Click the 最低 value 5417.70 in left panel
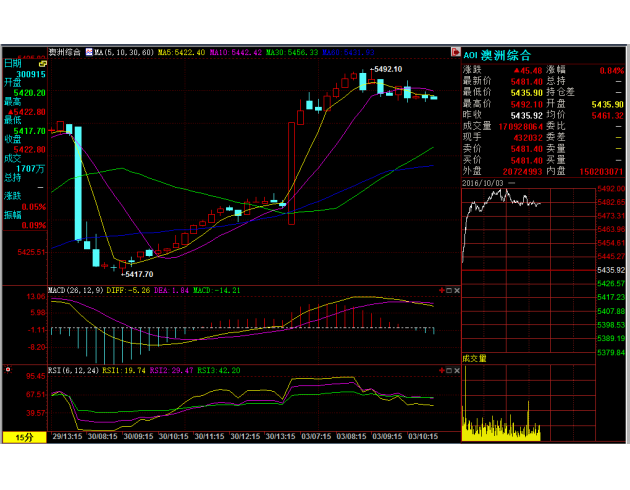Viewport: 630px width, 490px height. pyautogui.click(x=29, y=131)
